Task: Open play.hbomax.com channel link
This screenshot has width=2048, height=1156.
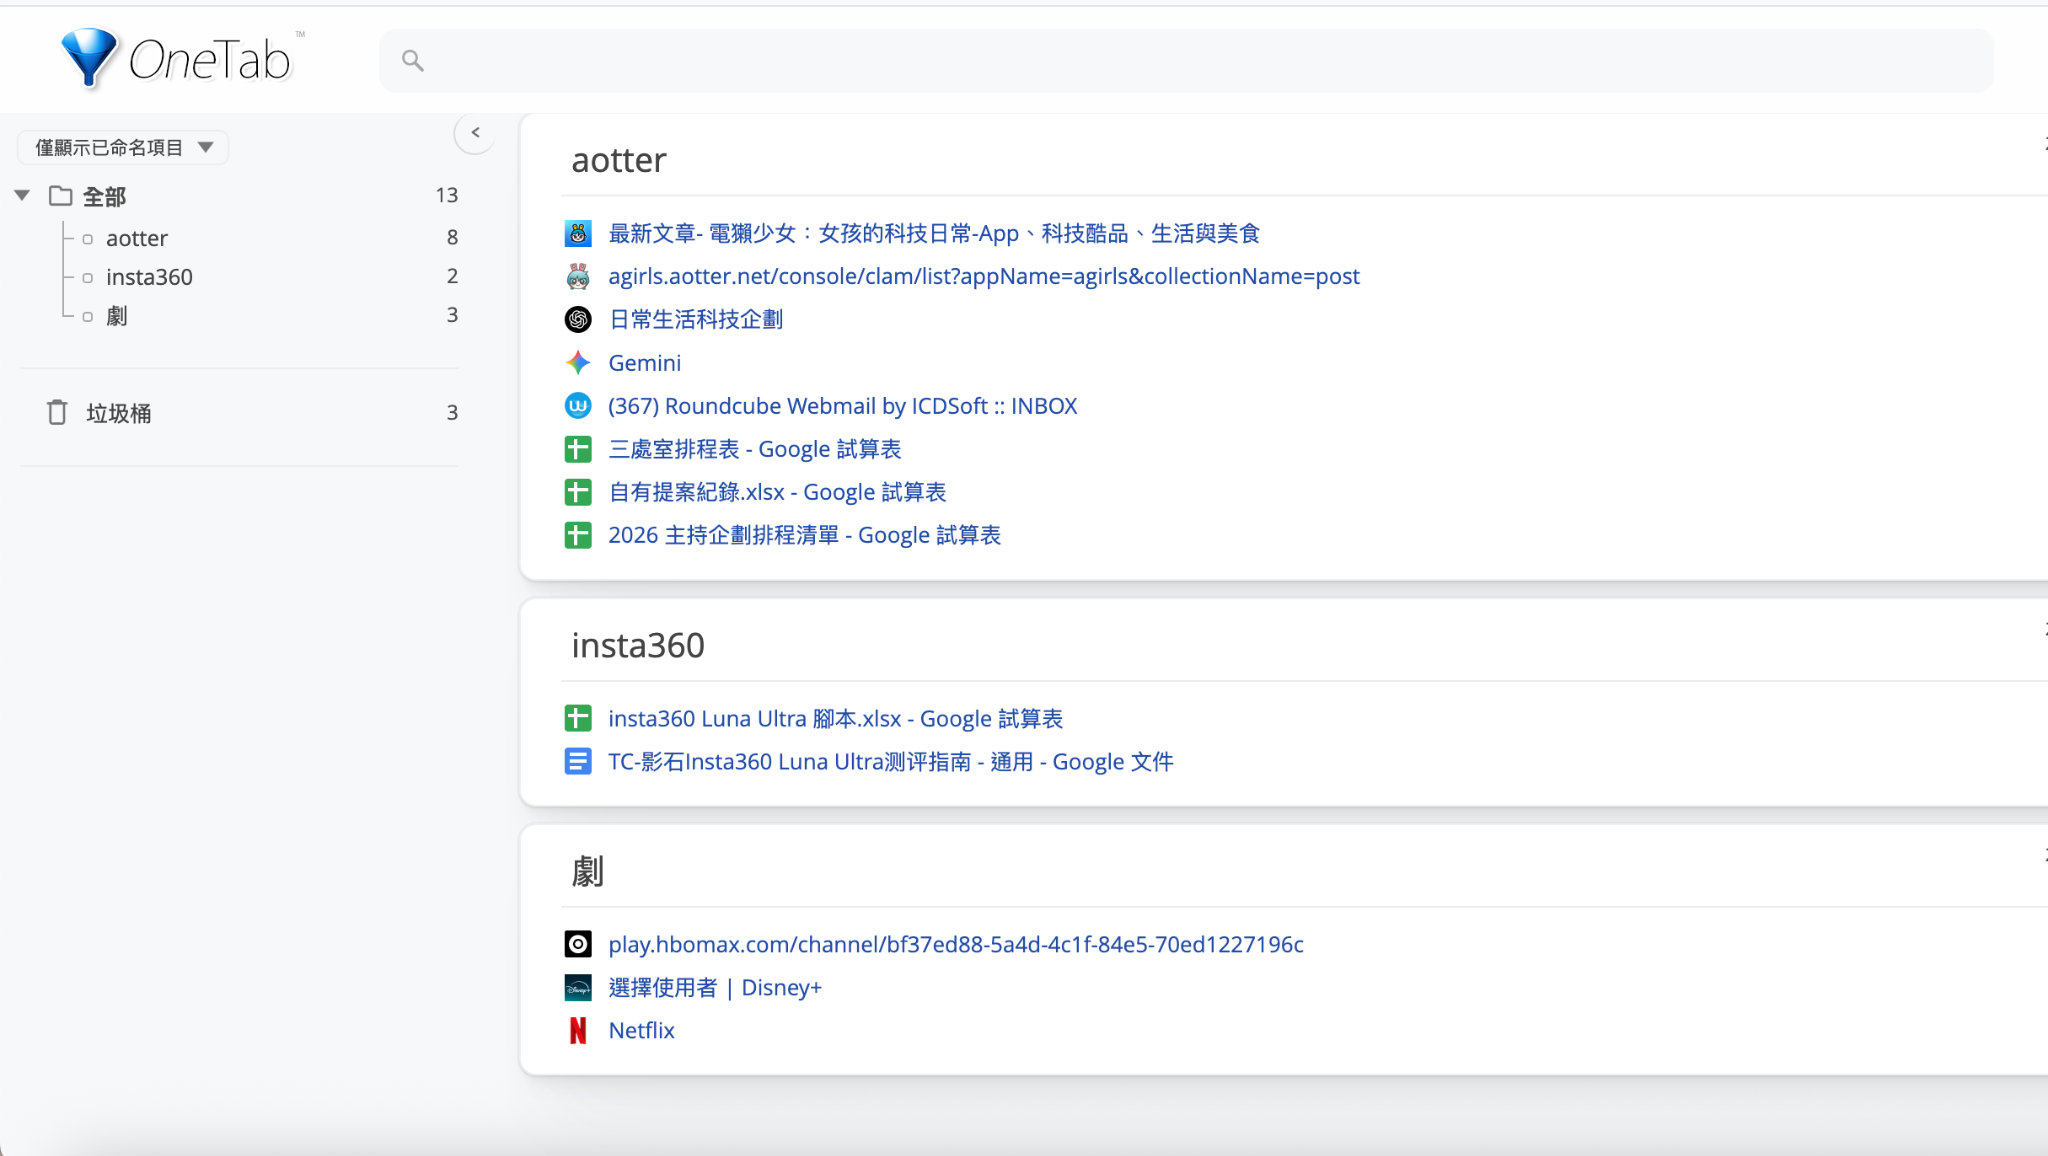Action: point(956,944)
